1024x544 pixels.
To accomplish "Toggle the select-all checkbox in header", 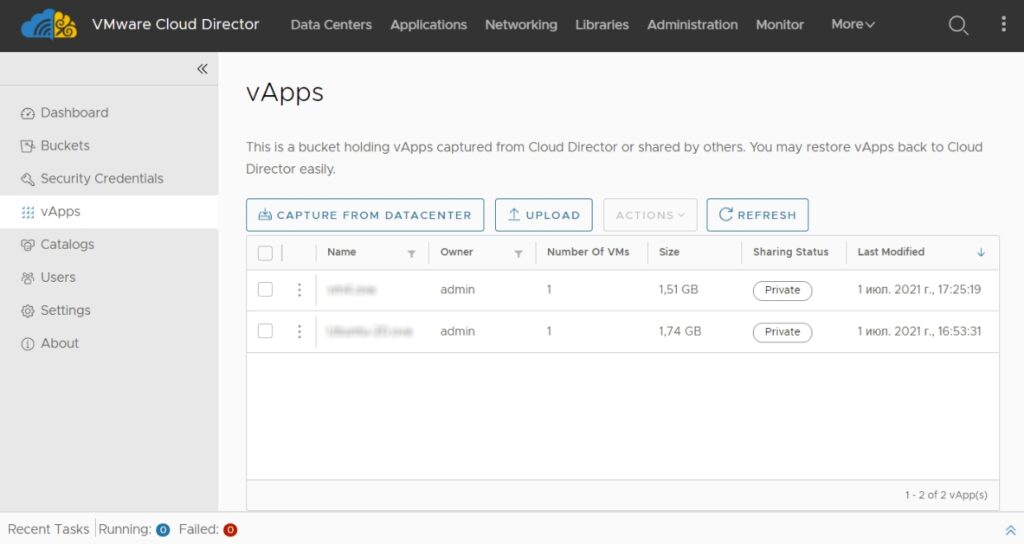I will pos(265,253).
